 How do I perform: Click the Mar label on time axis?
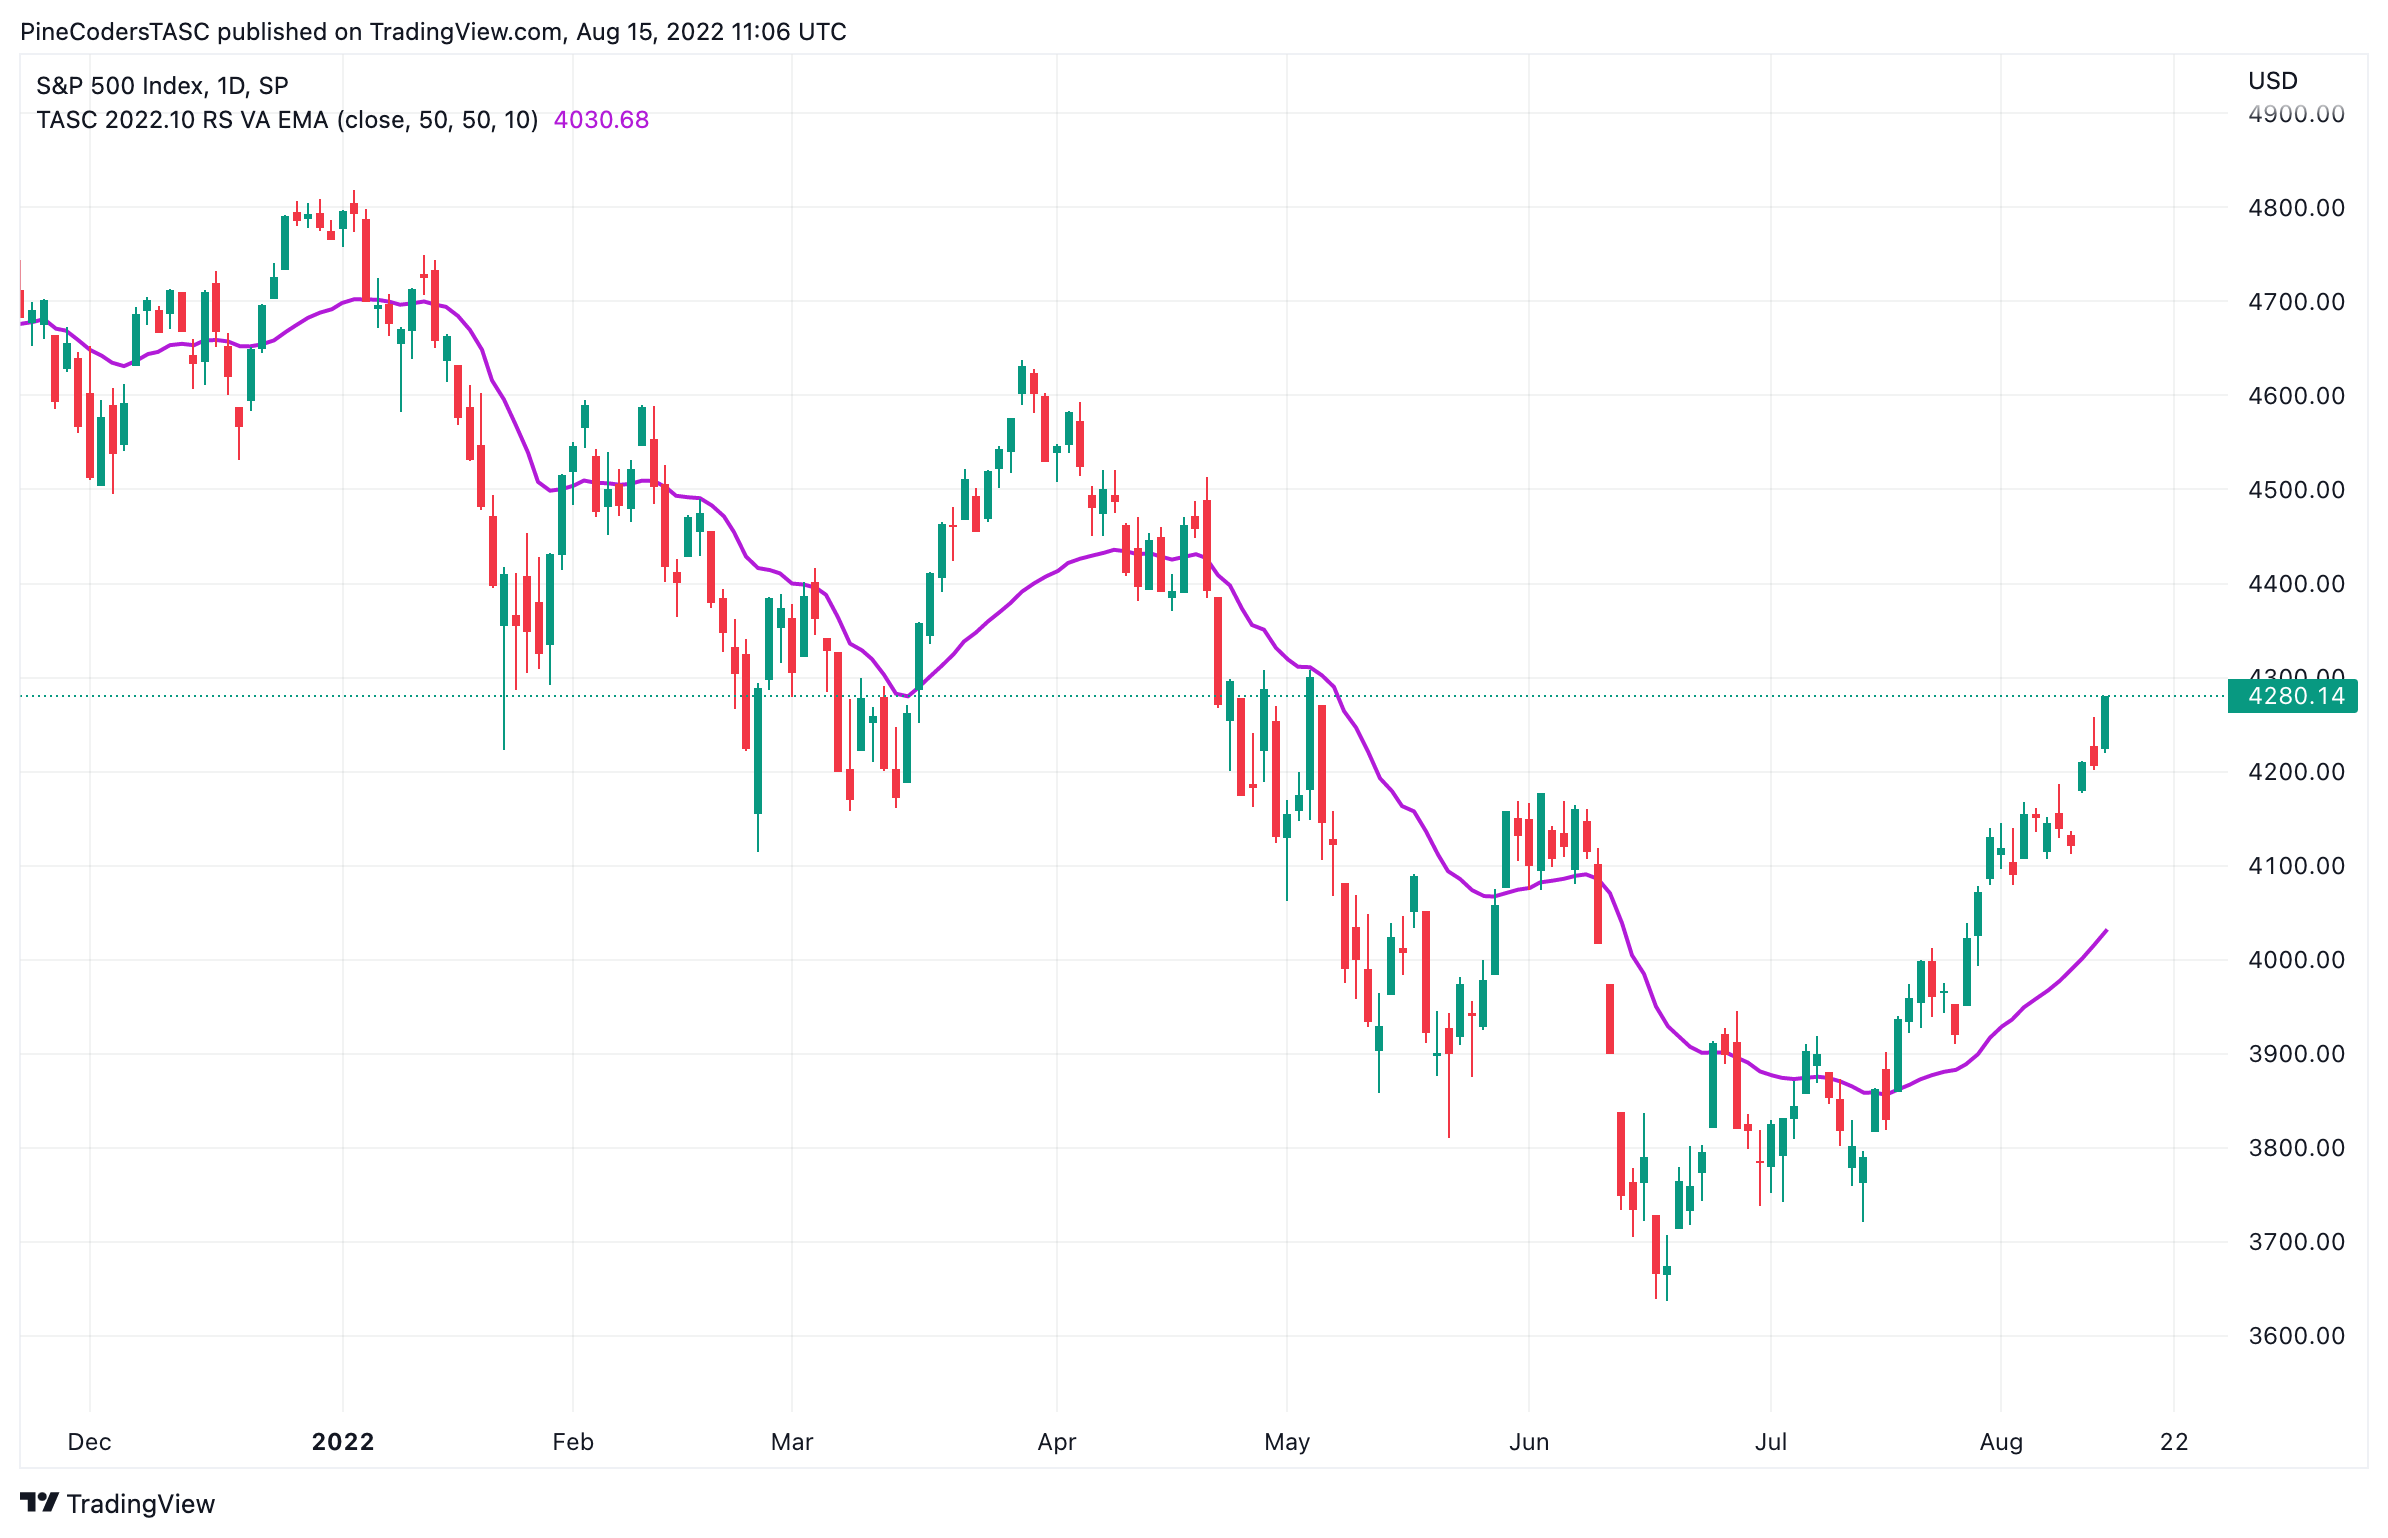(792, 1442)
